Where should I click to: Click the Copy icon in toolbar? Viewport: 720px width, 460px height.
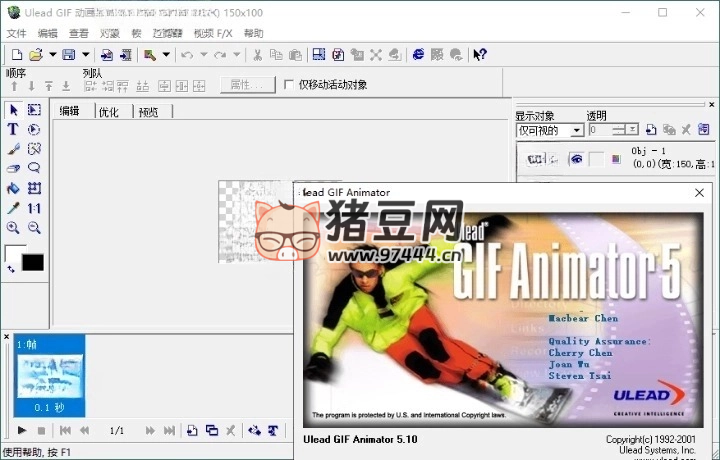tap(276, 55)
